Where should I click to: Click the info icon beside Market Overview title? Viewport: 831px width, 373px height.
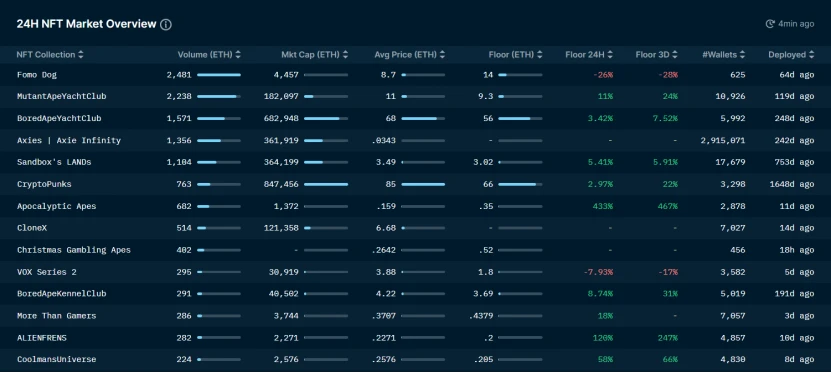click(166, 24)
